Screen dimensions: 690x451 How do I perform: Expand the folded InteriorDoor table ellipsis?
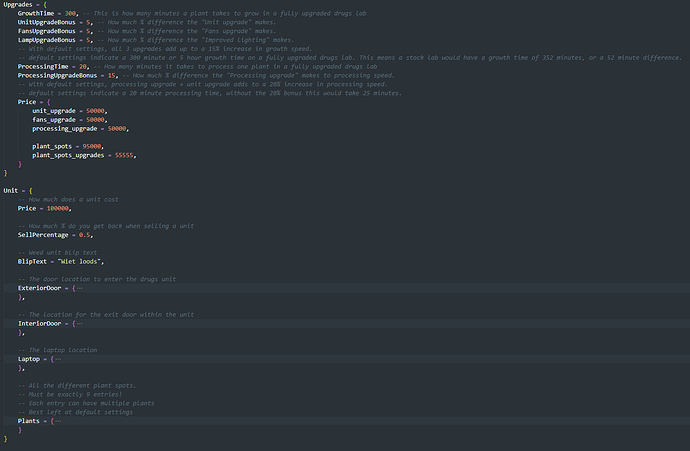pos(78,324)
